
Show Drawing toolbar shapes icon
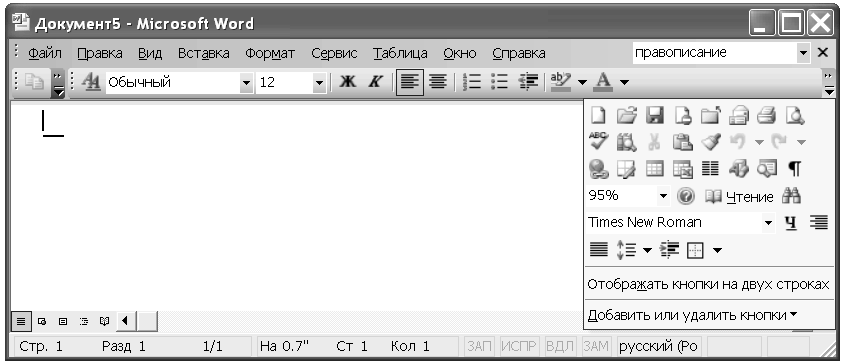pyautogui.click(x=738, y=169)
